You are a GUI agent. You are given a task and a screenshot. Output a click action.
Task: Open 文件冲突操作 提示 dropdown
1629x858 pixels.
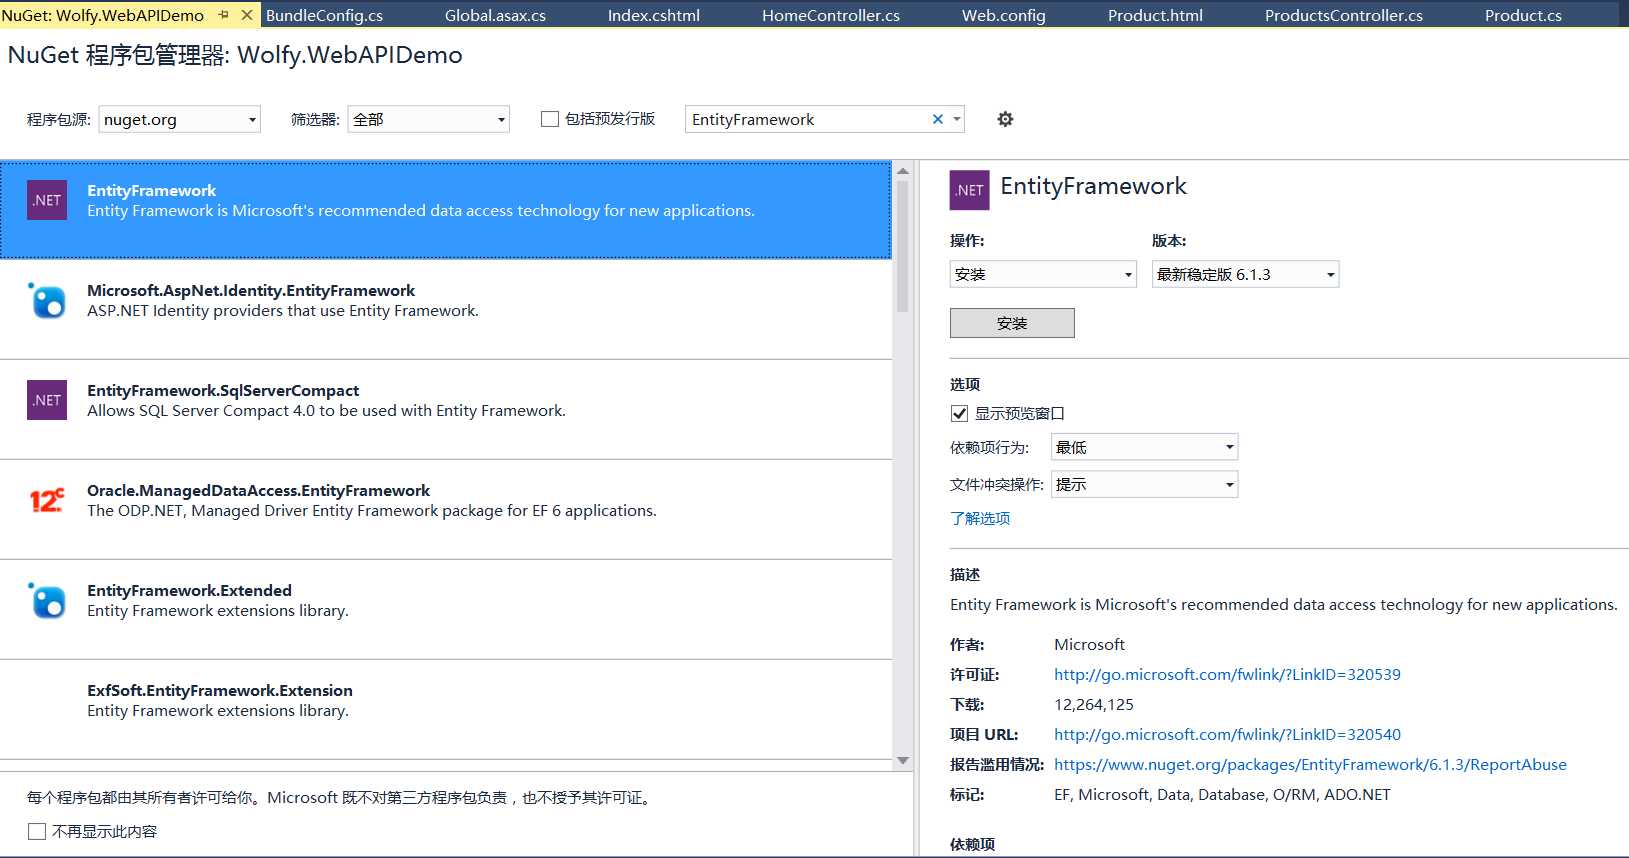point(1144,484)
